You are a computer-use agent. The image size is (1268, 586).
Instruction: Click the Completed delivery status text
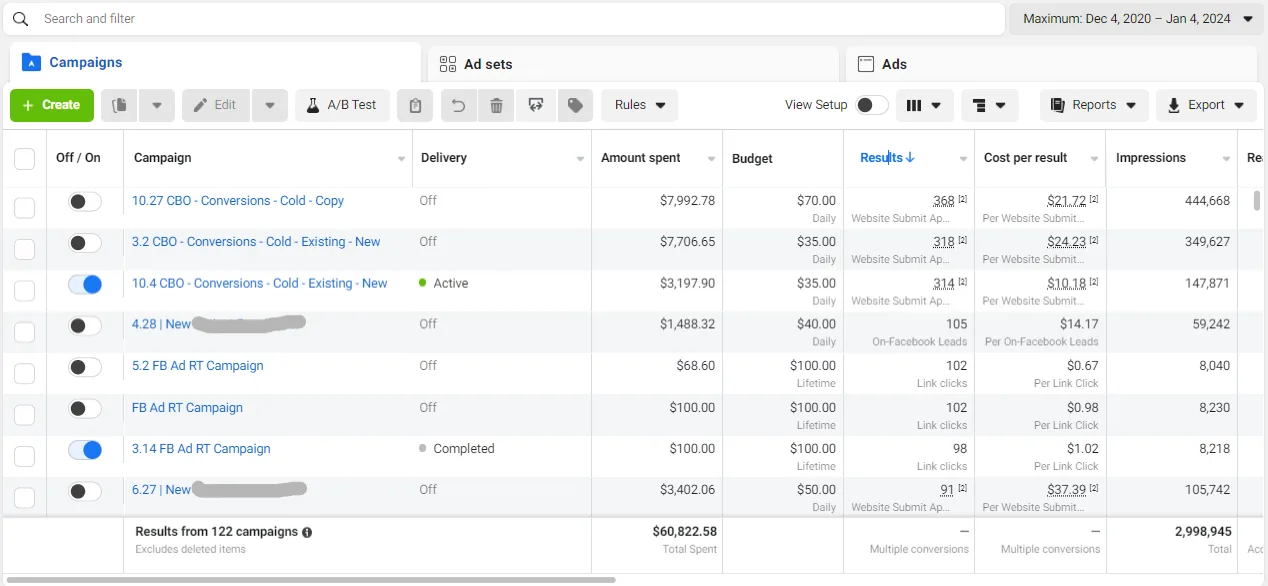464,449
